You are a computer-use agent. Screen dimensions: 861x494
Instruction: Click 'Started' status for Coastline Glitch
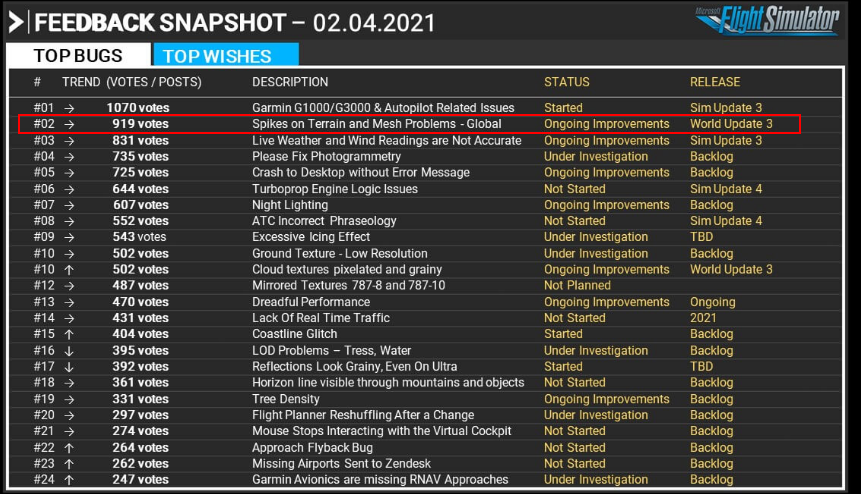tap(563, 334)
